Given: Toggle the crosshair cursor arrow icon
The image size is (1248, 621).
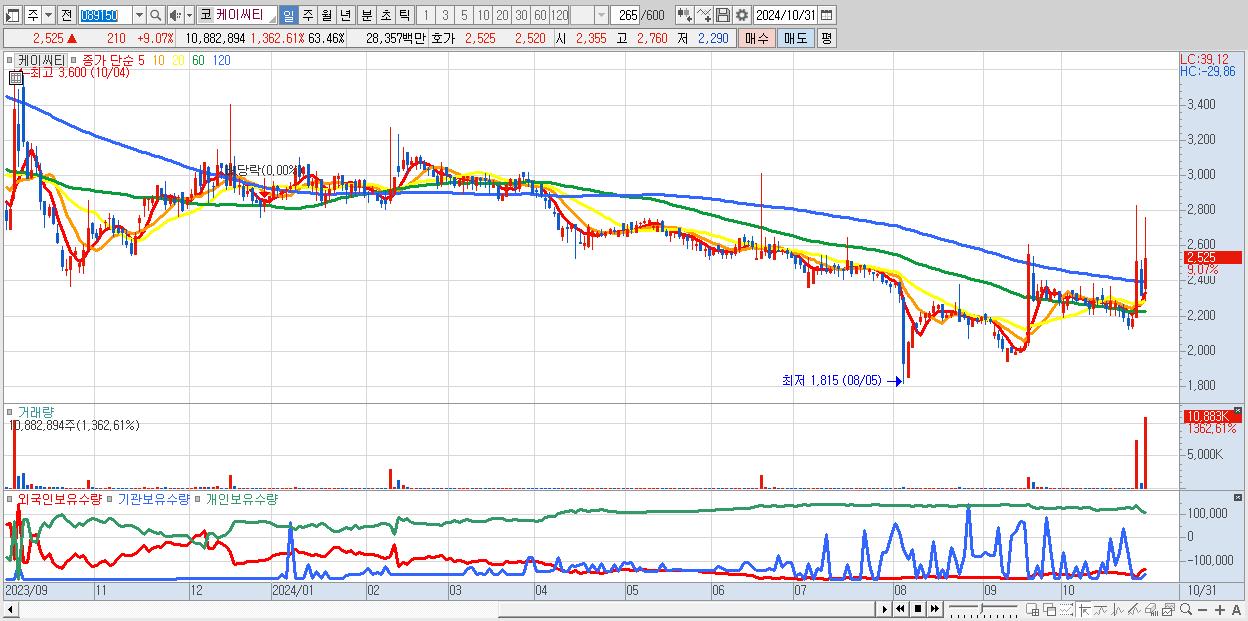Looking at the screenshot, I should (x=1084, y=610).
